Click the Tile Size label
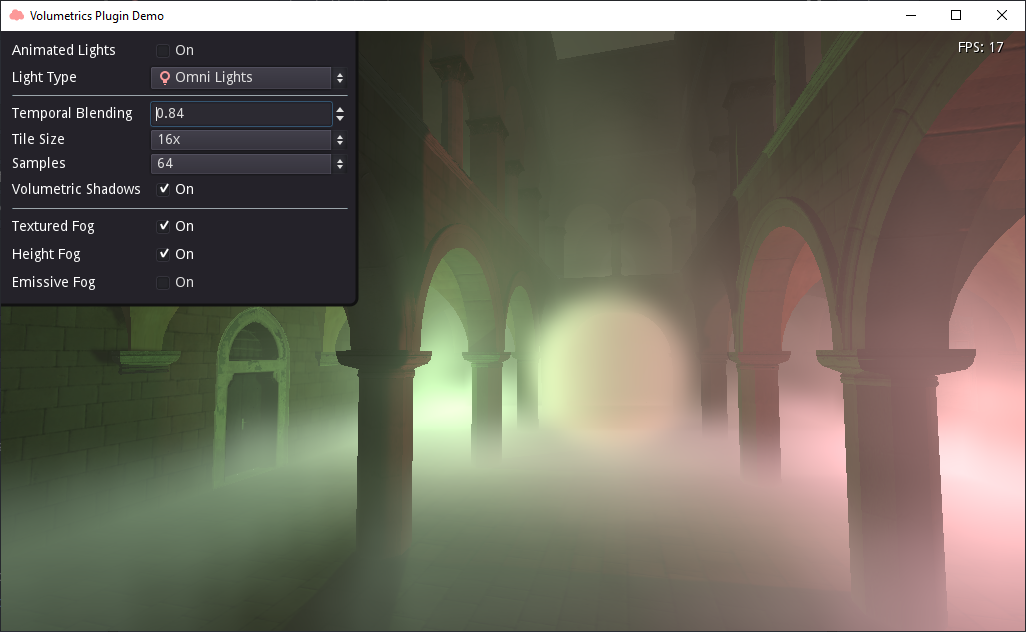This screenshot has height=632, width=1026. pos(38,139)
